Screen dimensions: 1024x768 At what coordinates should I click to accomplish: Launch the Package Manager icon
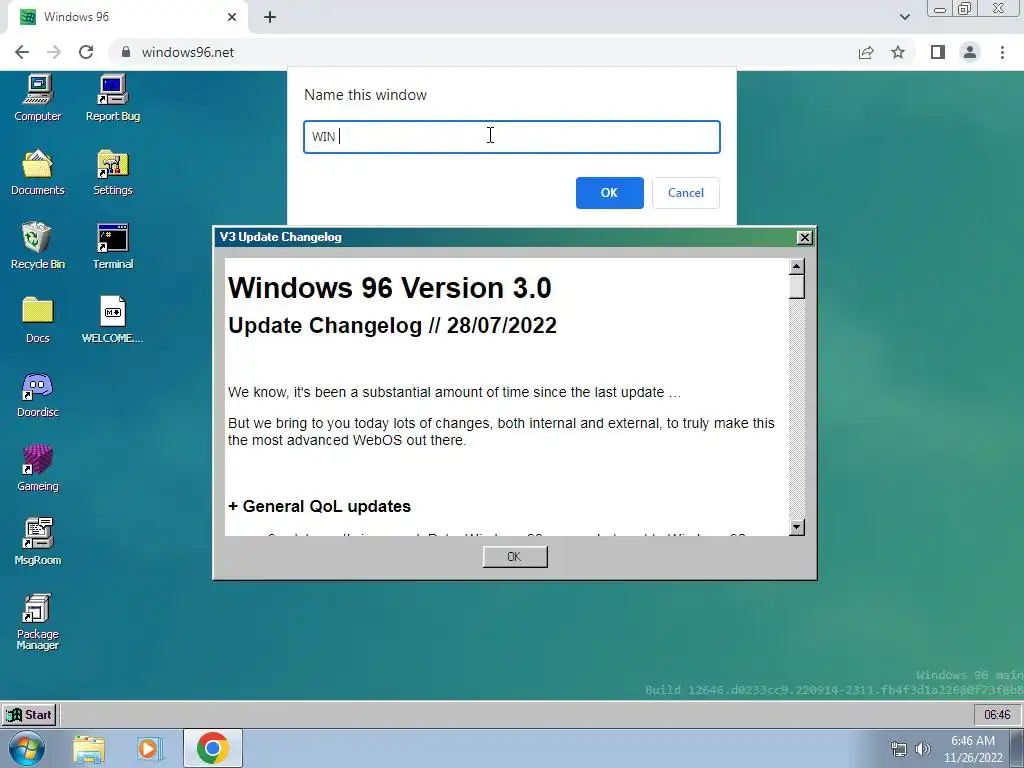[x=37, y=622]
